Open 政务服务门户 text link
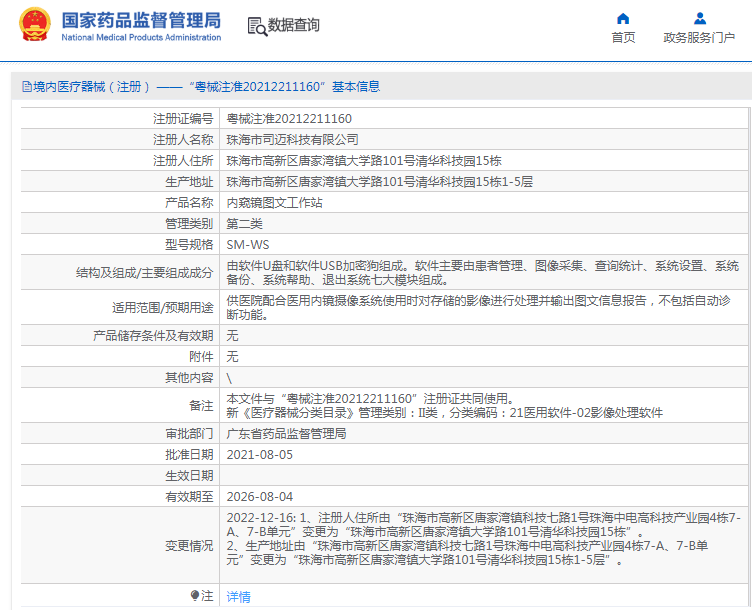 click(x=699, y=37)
